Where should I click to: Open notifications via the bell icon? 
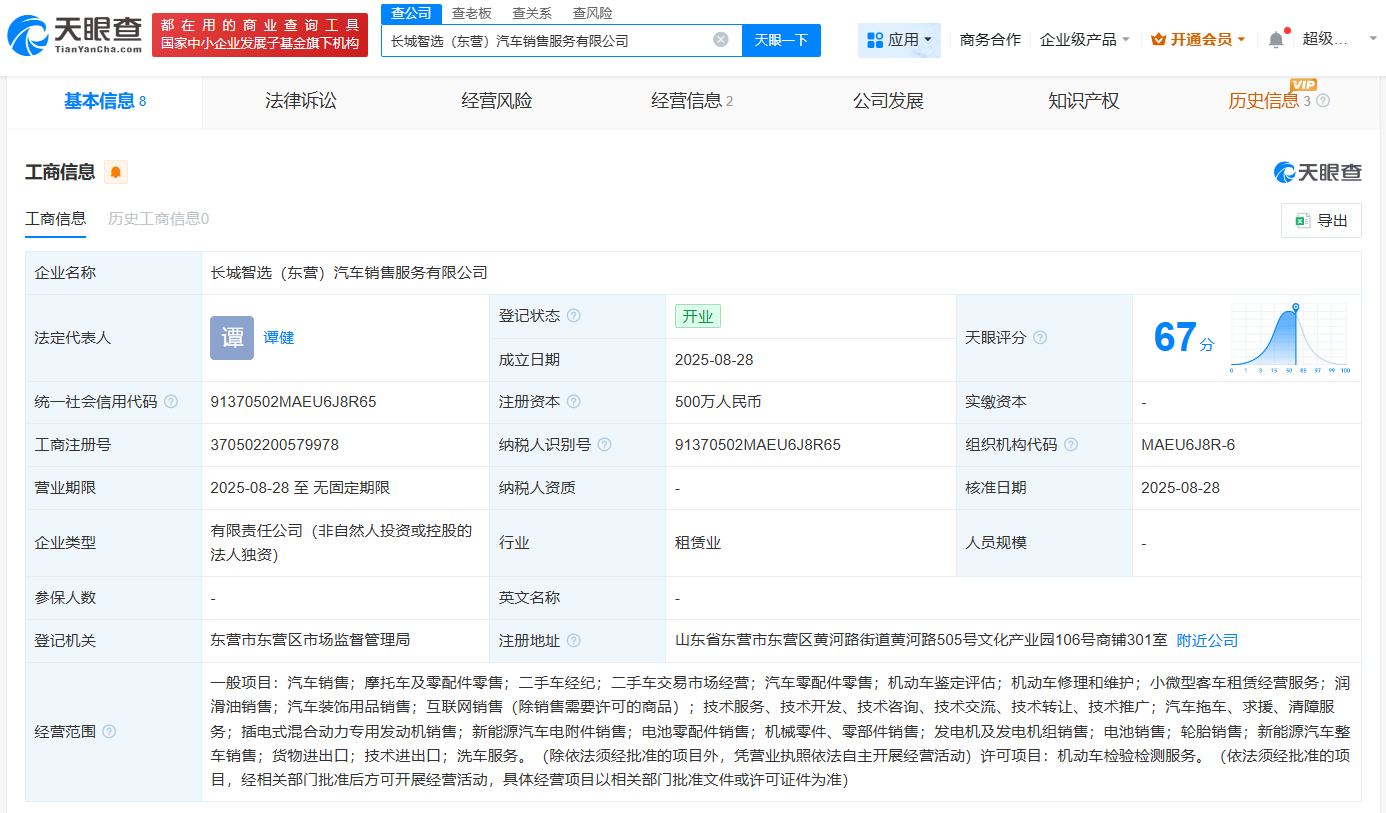[1277, 38]
